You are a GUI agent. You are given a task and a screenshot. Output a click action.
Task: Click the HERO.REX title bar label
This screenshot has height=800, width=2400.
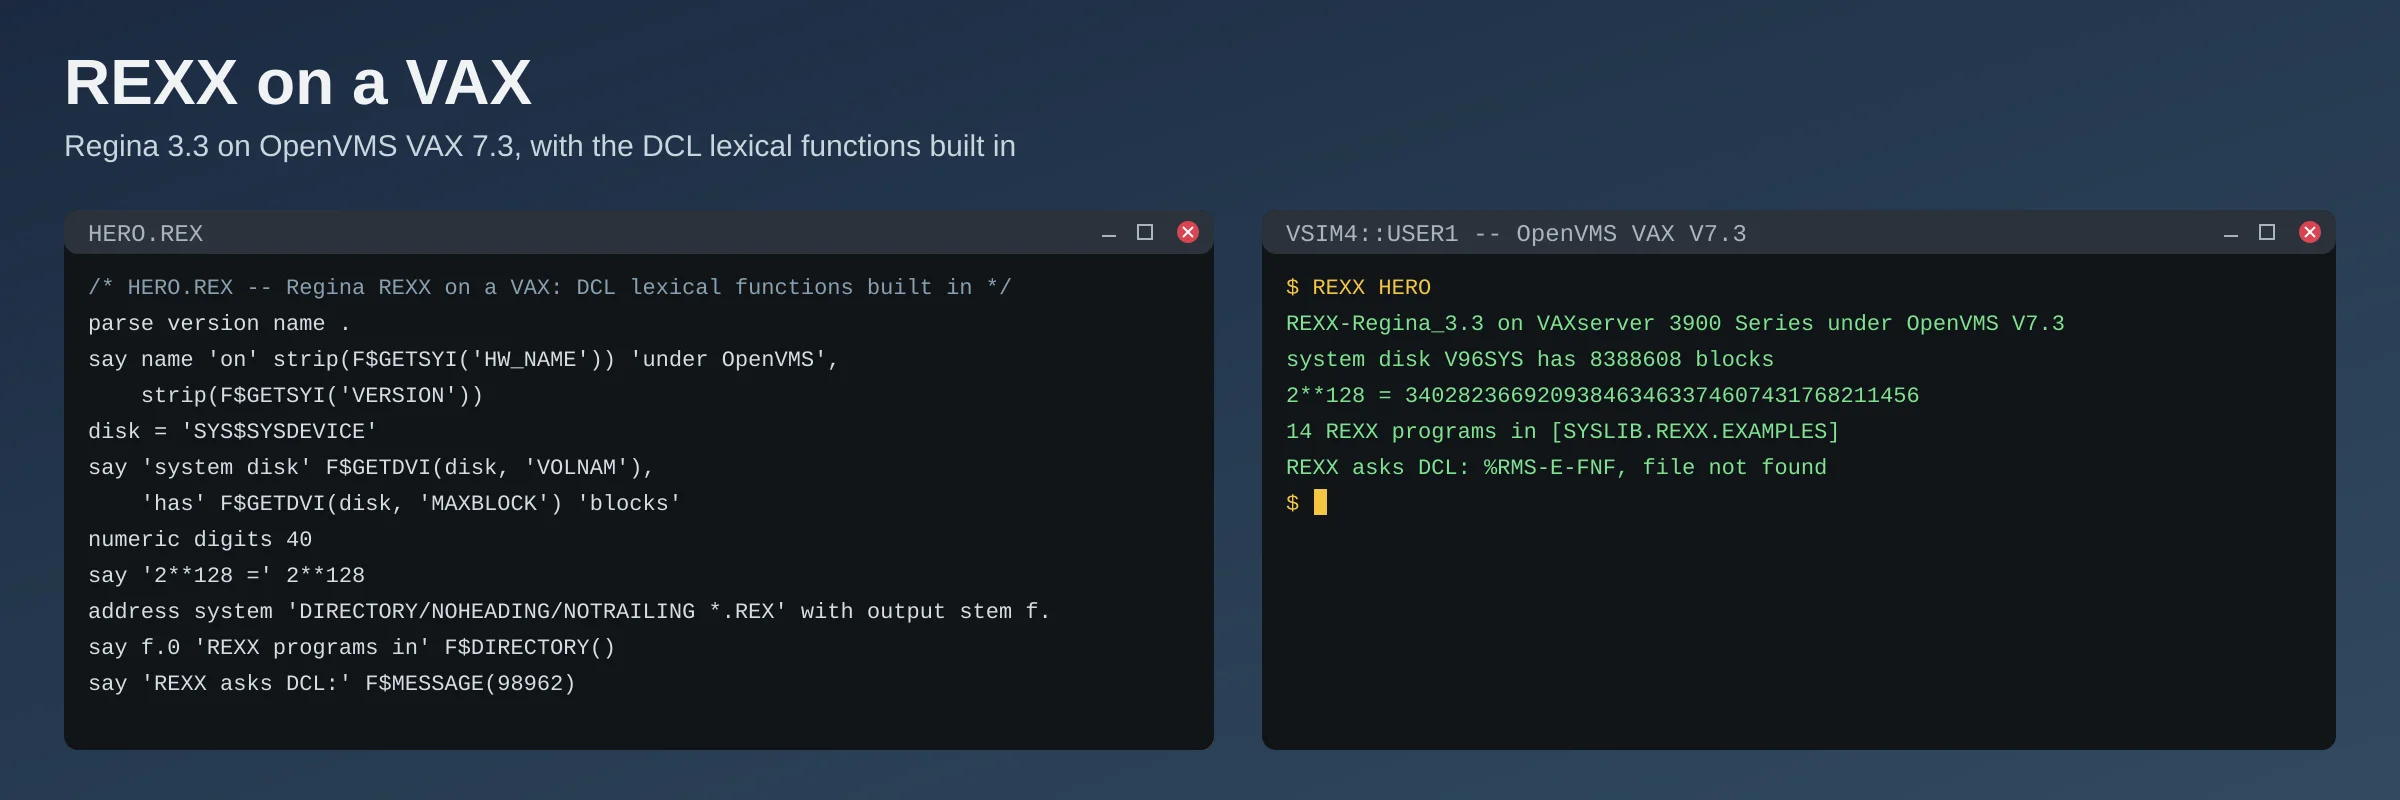[x=146, y=233]
